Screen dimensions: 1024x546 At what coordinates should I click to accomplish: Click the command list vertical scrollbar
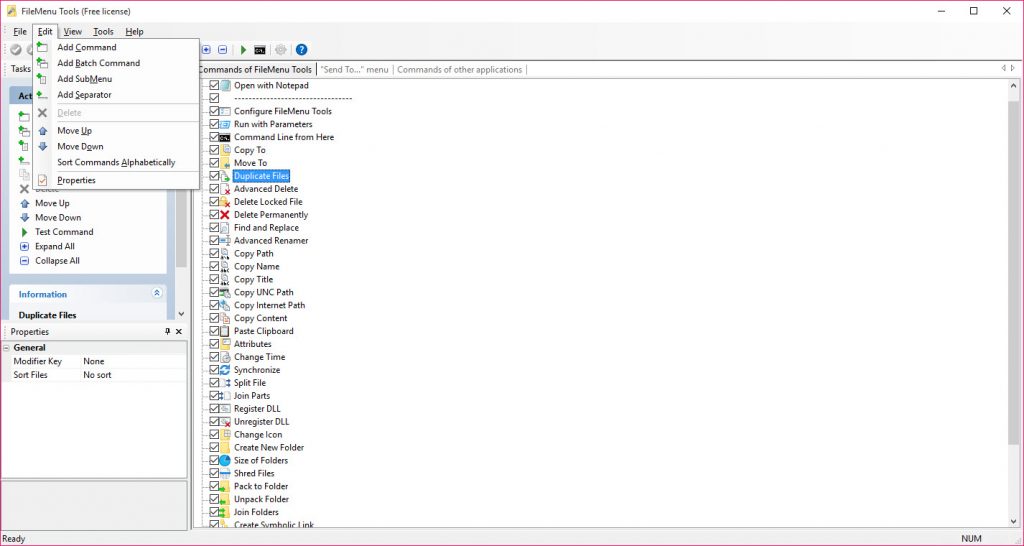pyautogui.click(x=1014, y=274)
